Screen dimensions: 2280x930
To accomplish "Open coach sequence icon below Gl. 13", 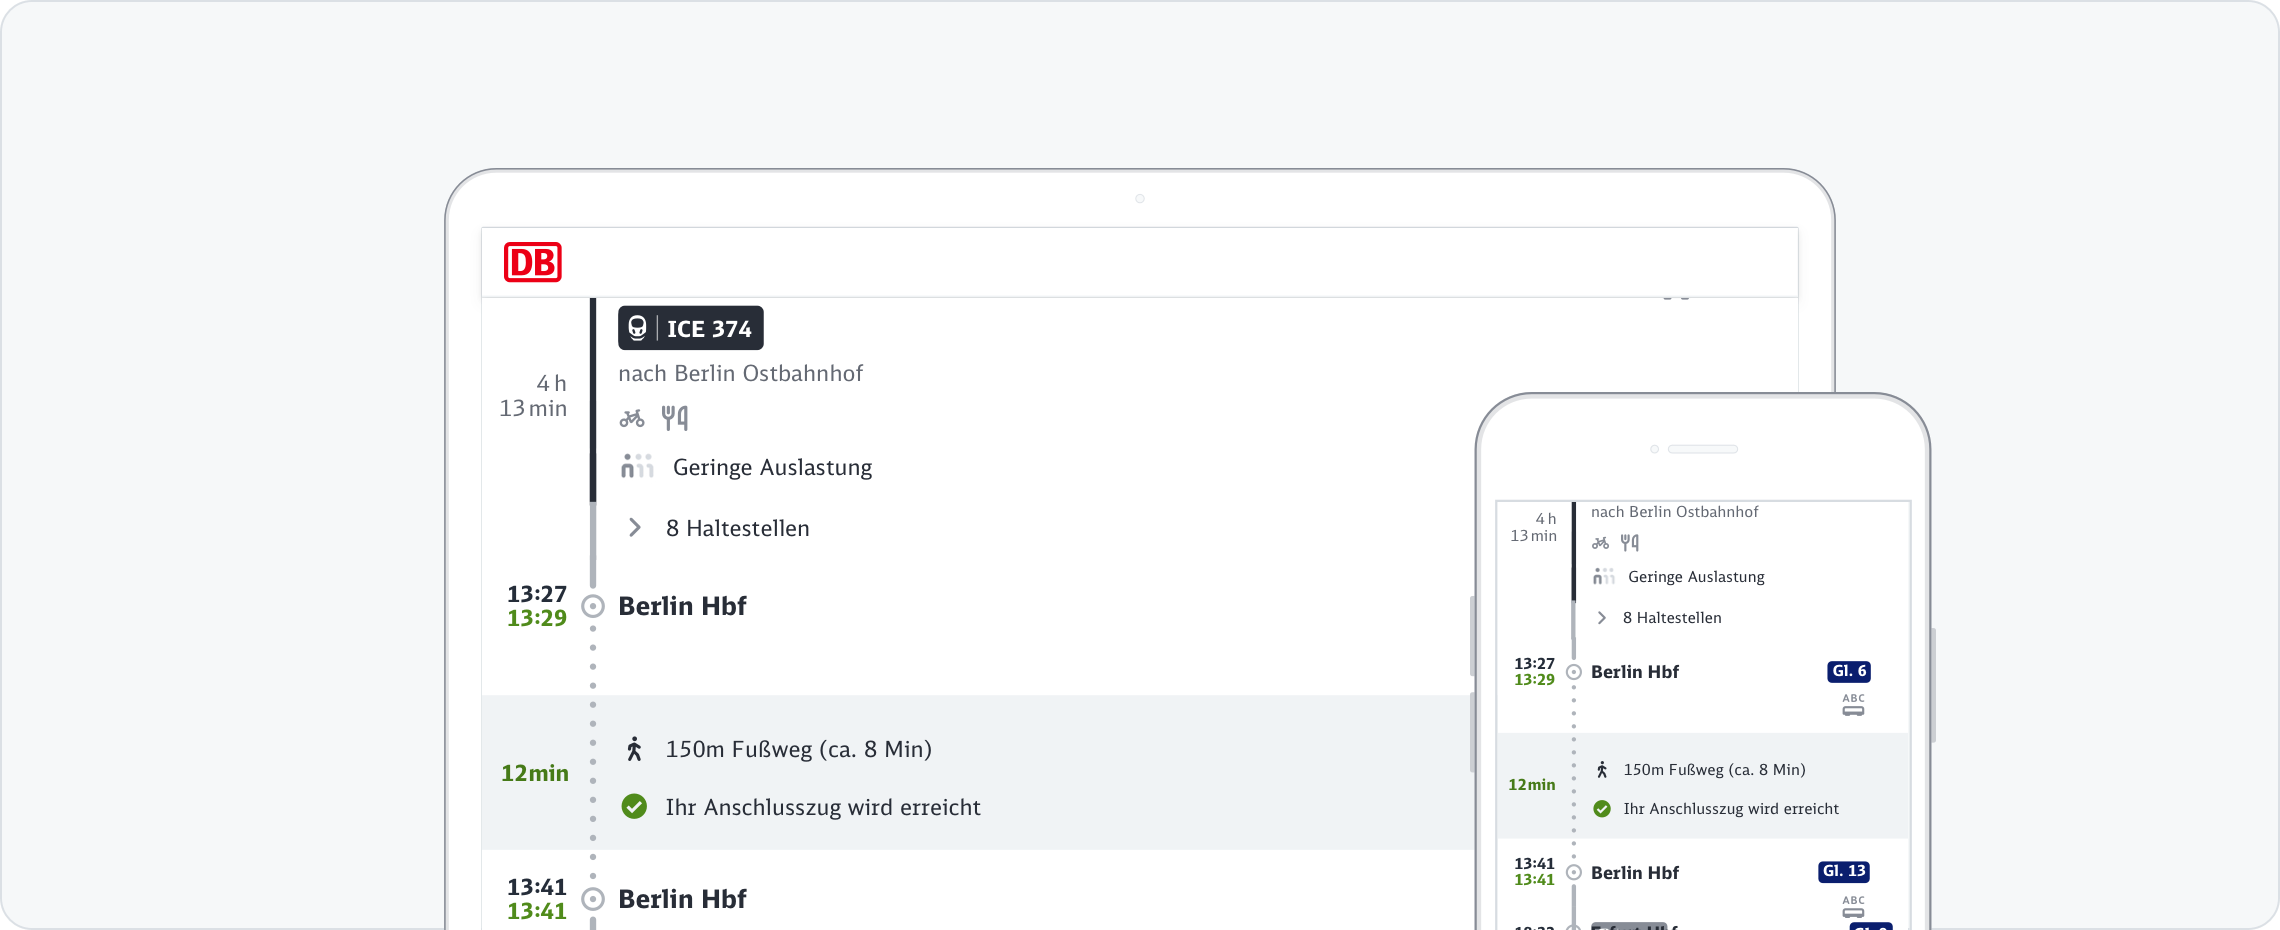I will click(1853, 907).
